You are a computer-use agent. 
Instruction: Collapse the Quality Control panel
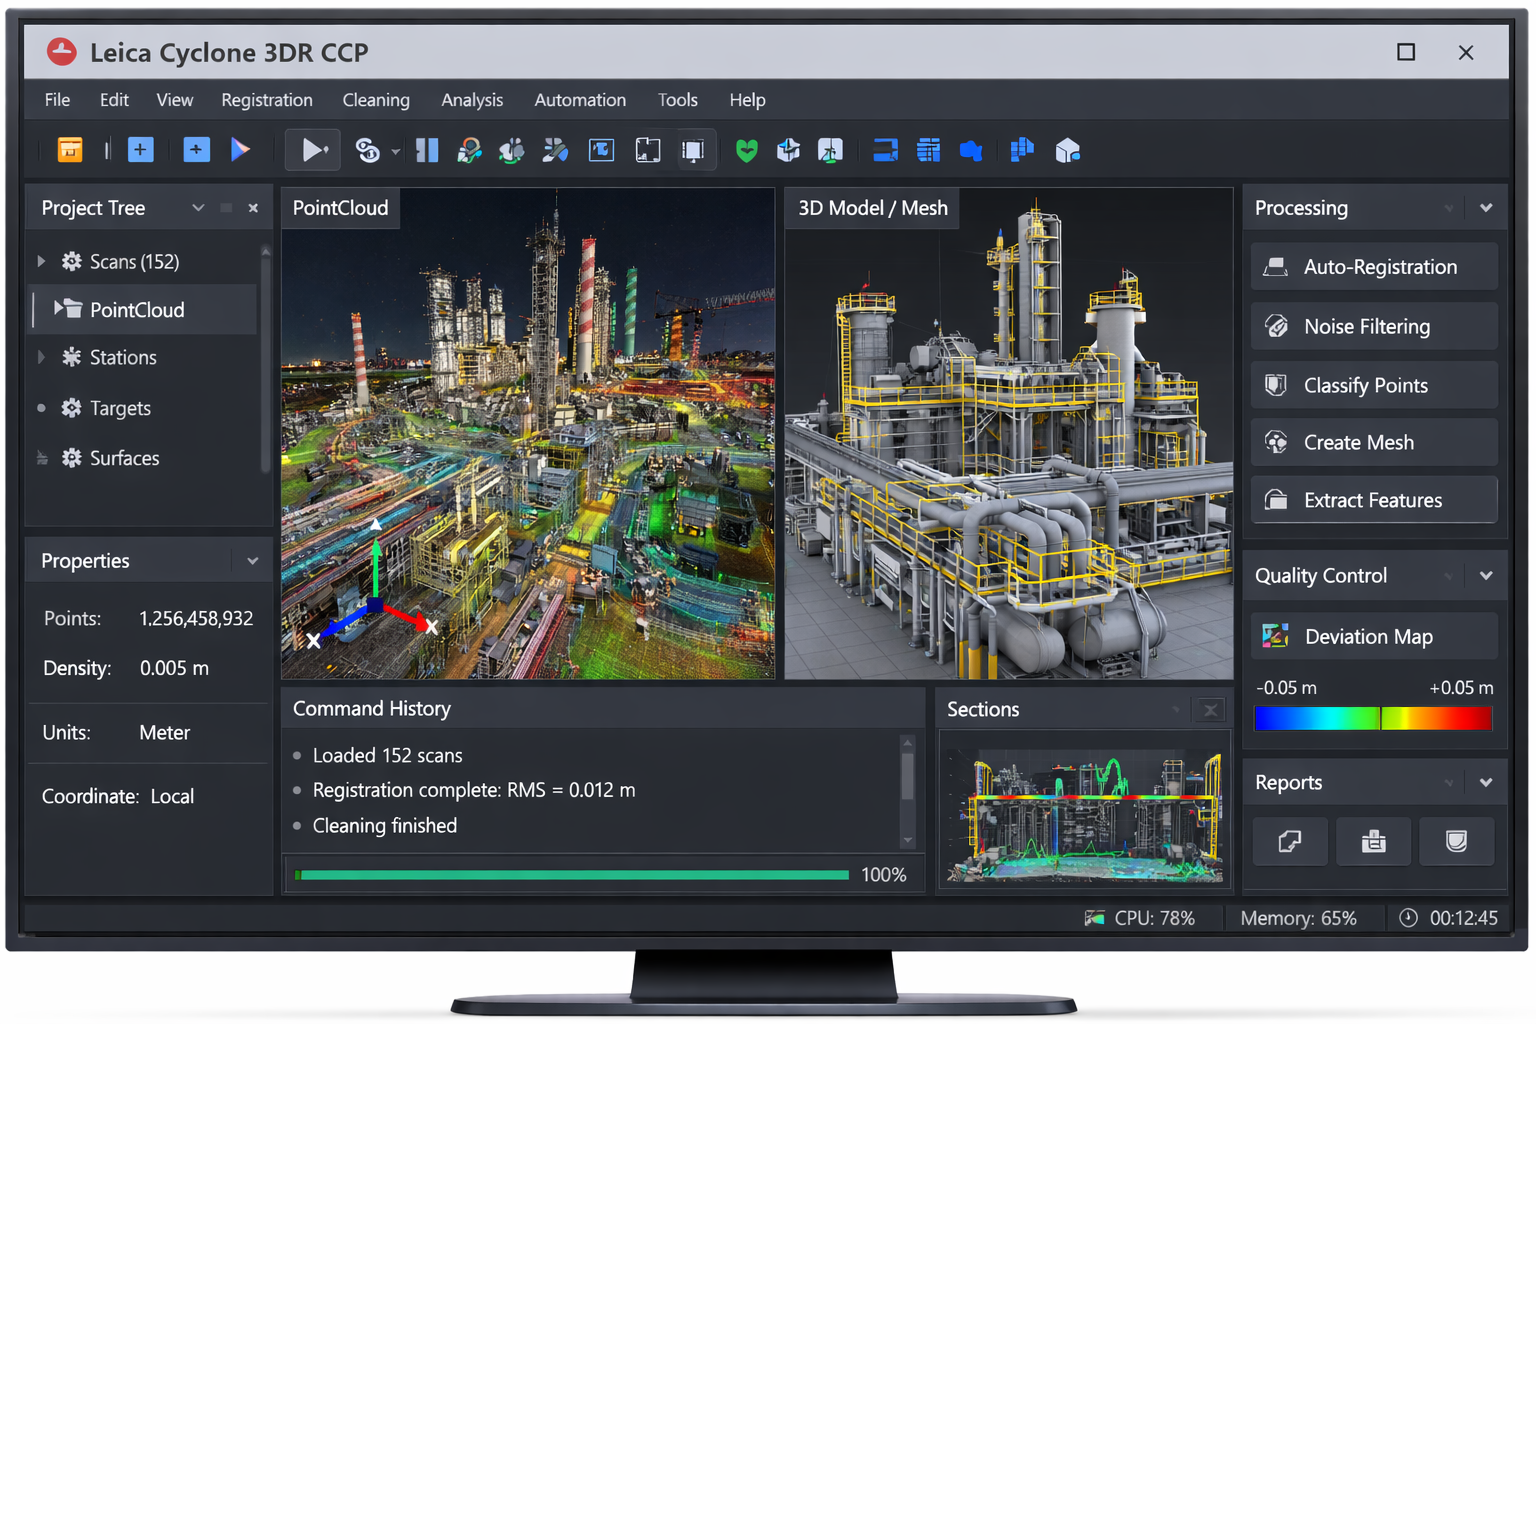coord(1486,576)
